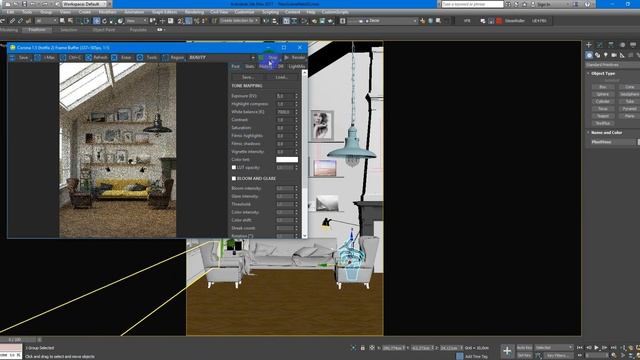Screen dimensions: 640x360
Task: Click Ctrl+C copy in Corona frame buffer
Action: click(71, 58)
